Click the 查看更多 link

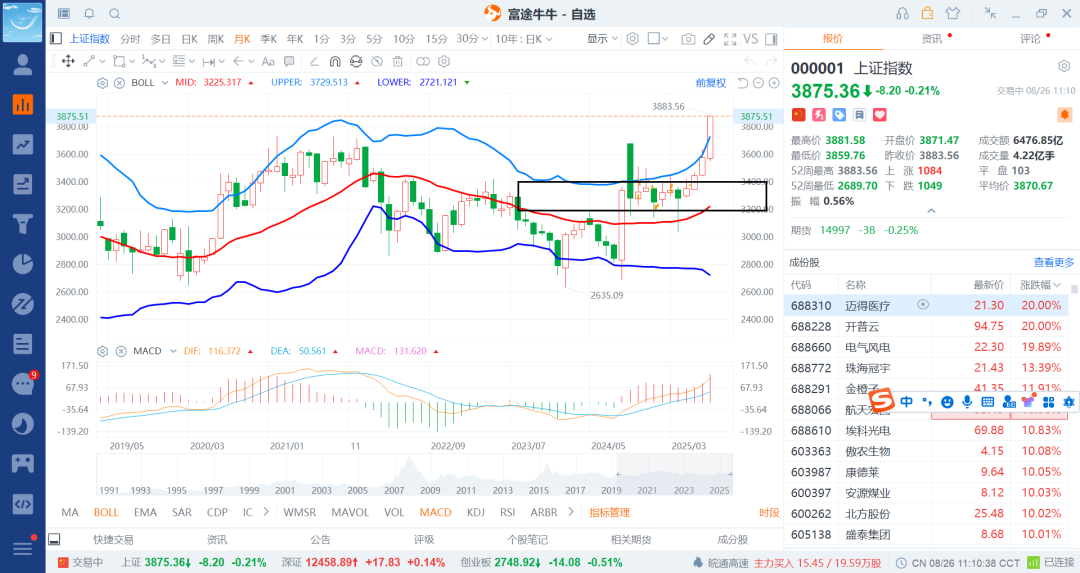tap(1054, 262)
